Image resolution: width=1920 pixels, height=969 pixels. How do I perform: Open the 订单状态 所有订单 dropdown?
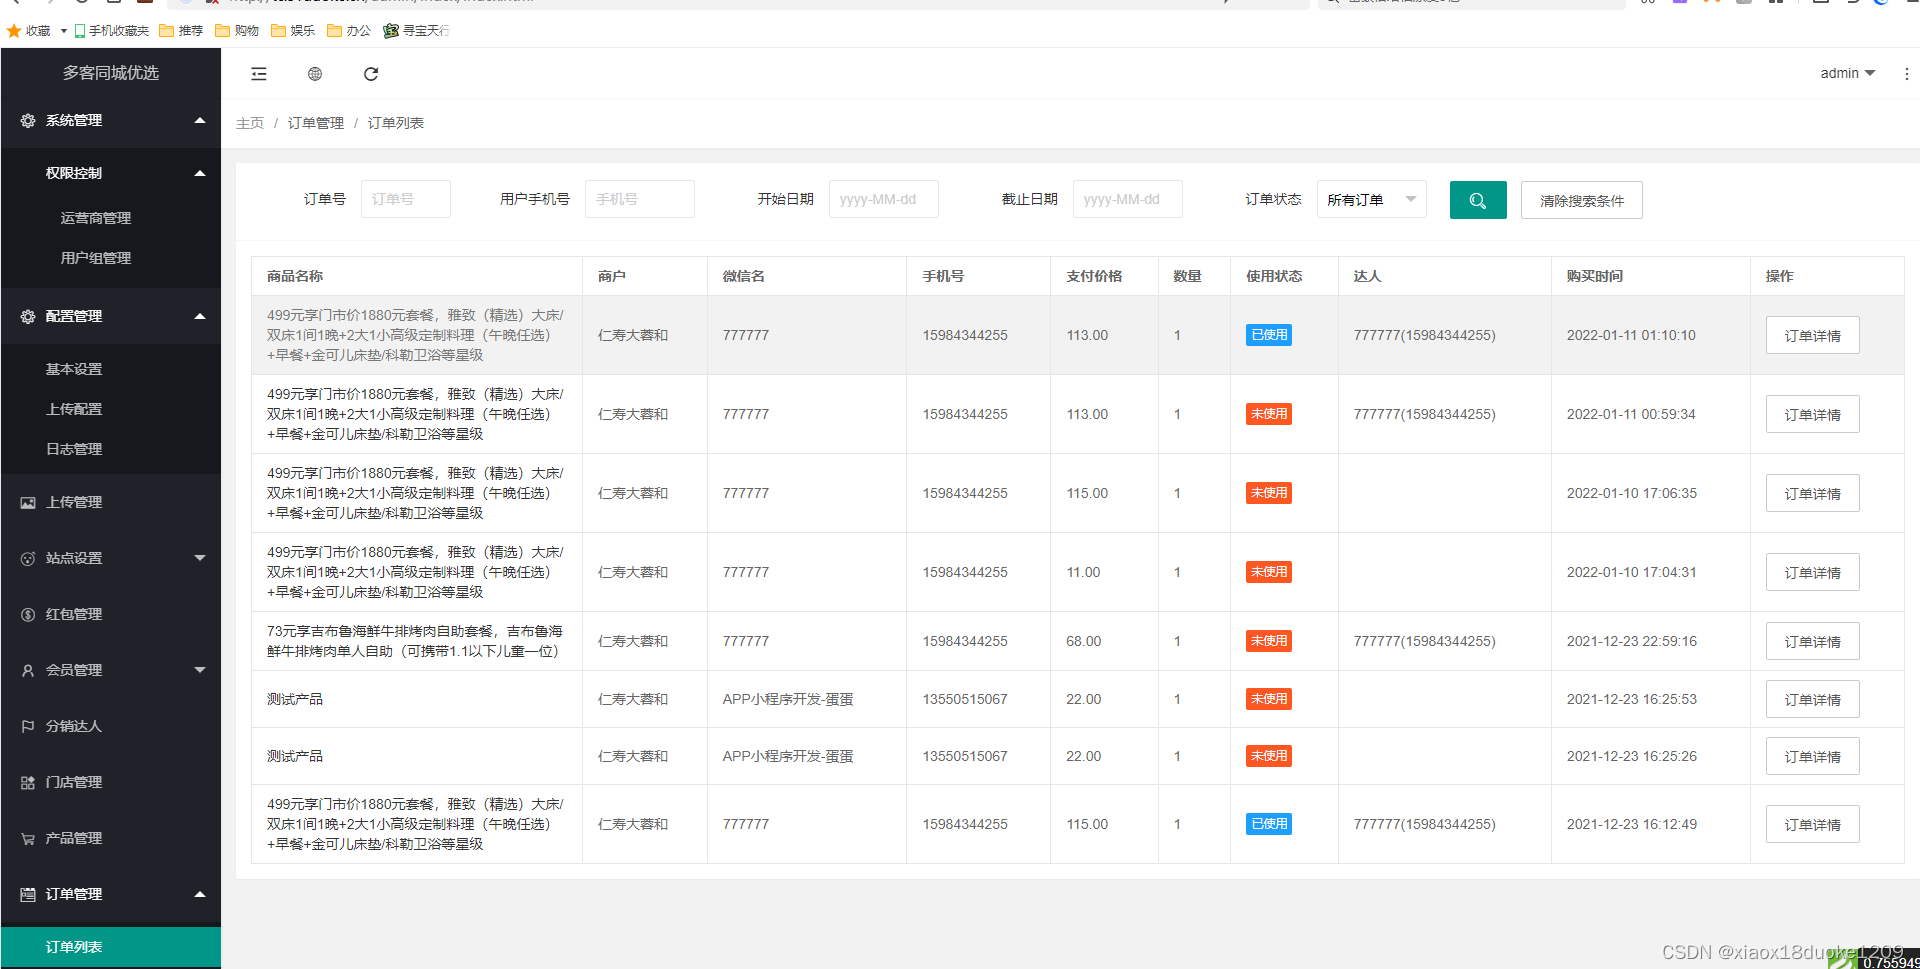[x=1372, y=200]
